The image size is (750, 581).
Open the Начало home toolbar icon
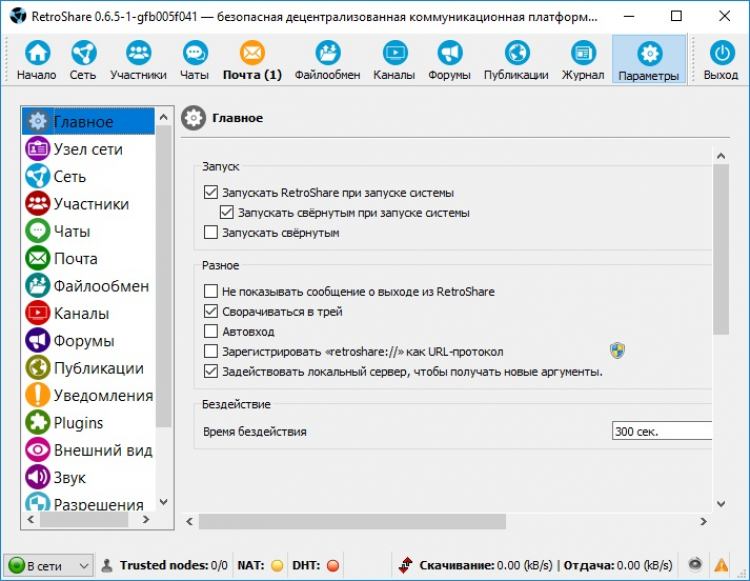click(37, 60)
